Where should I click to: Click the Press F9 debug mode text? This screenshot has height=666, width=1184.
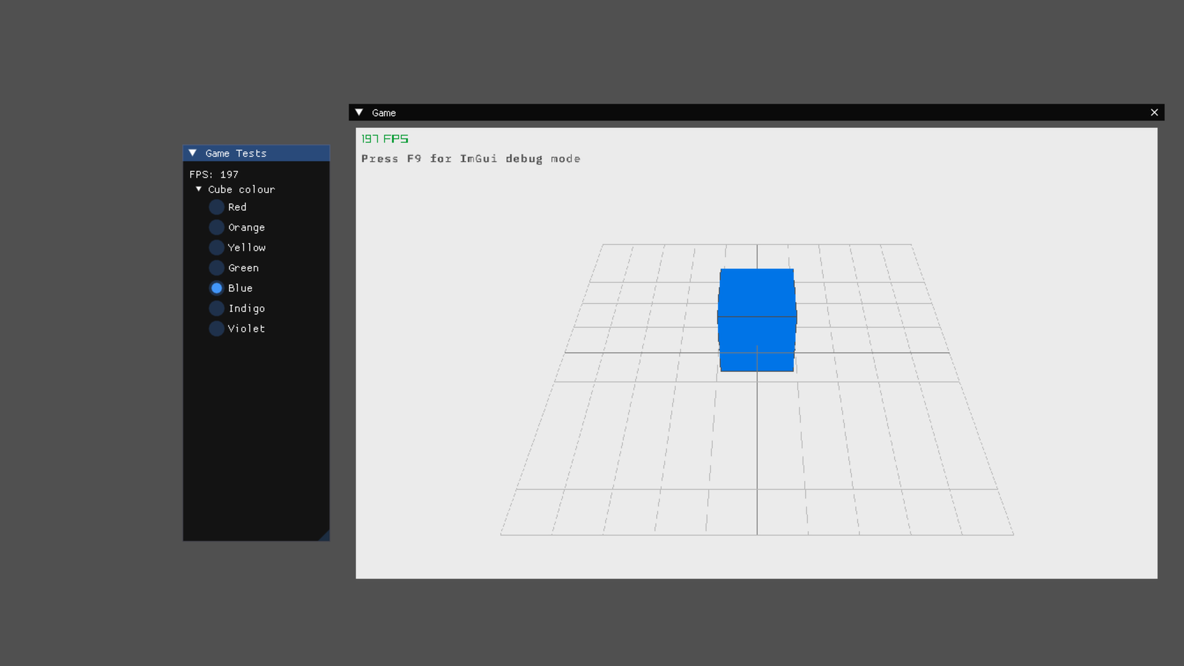(x=470, y=159)
